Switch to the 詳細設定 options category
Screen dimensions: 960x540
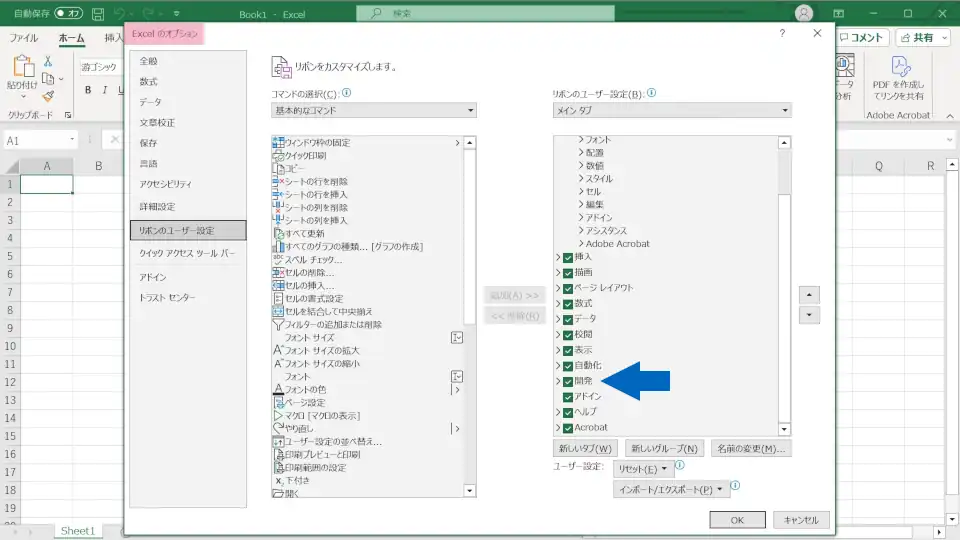coord(157,206)
